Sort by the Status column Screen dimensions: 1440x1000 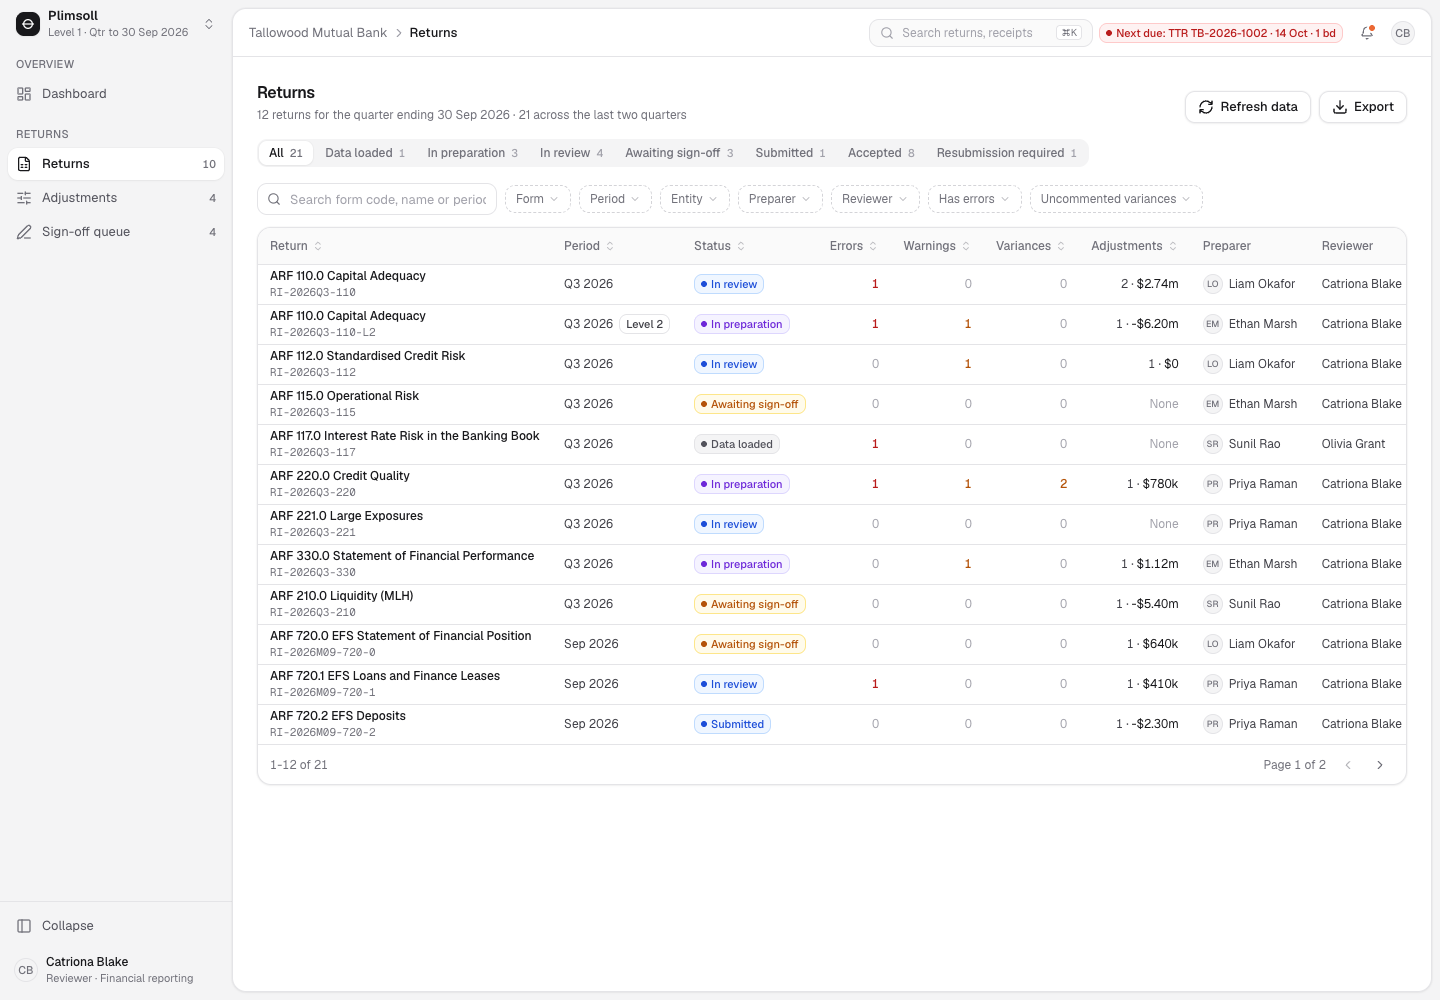(x=720, y=246)
